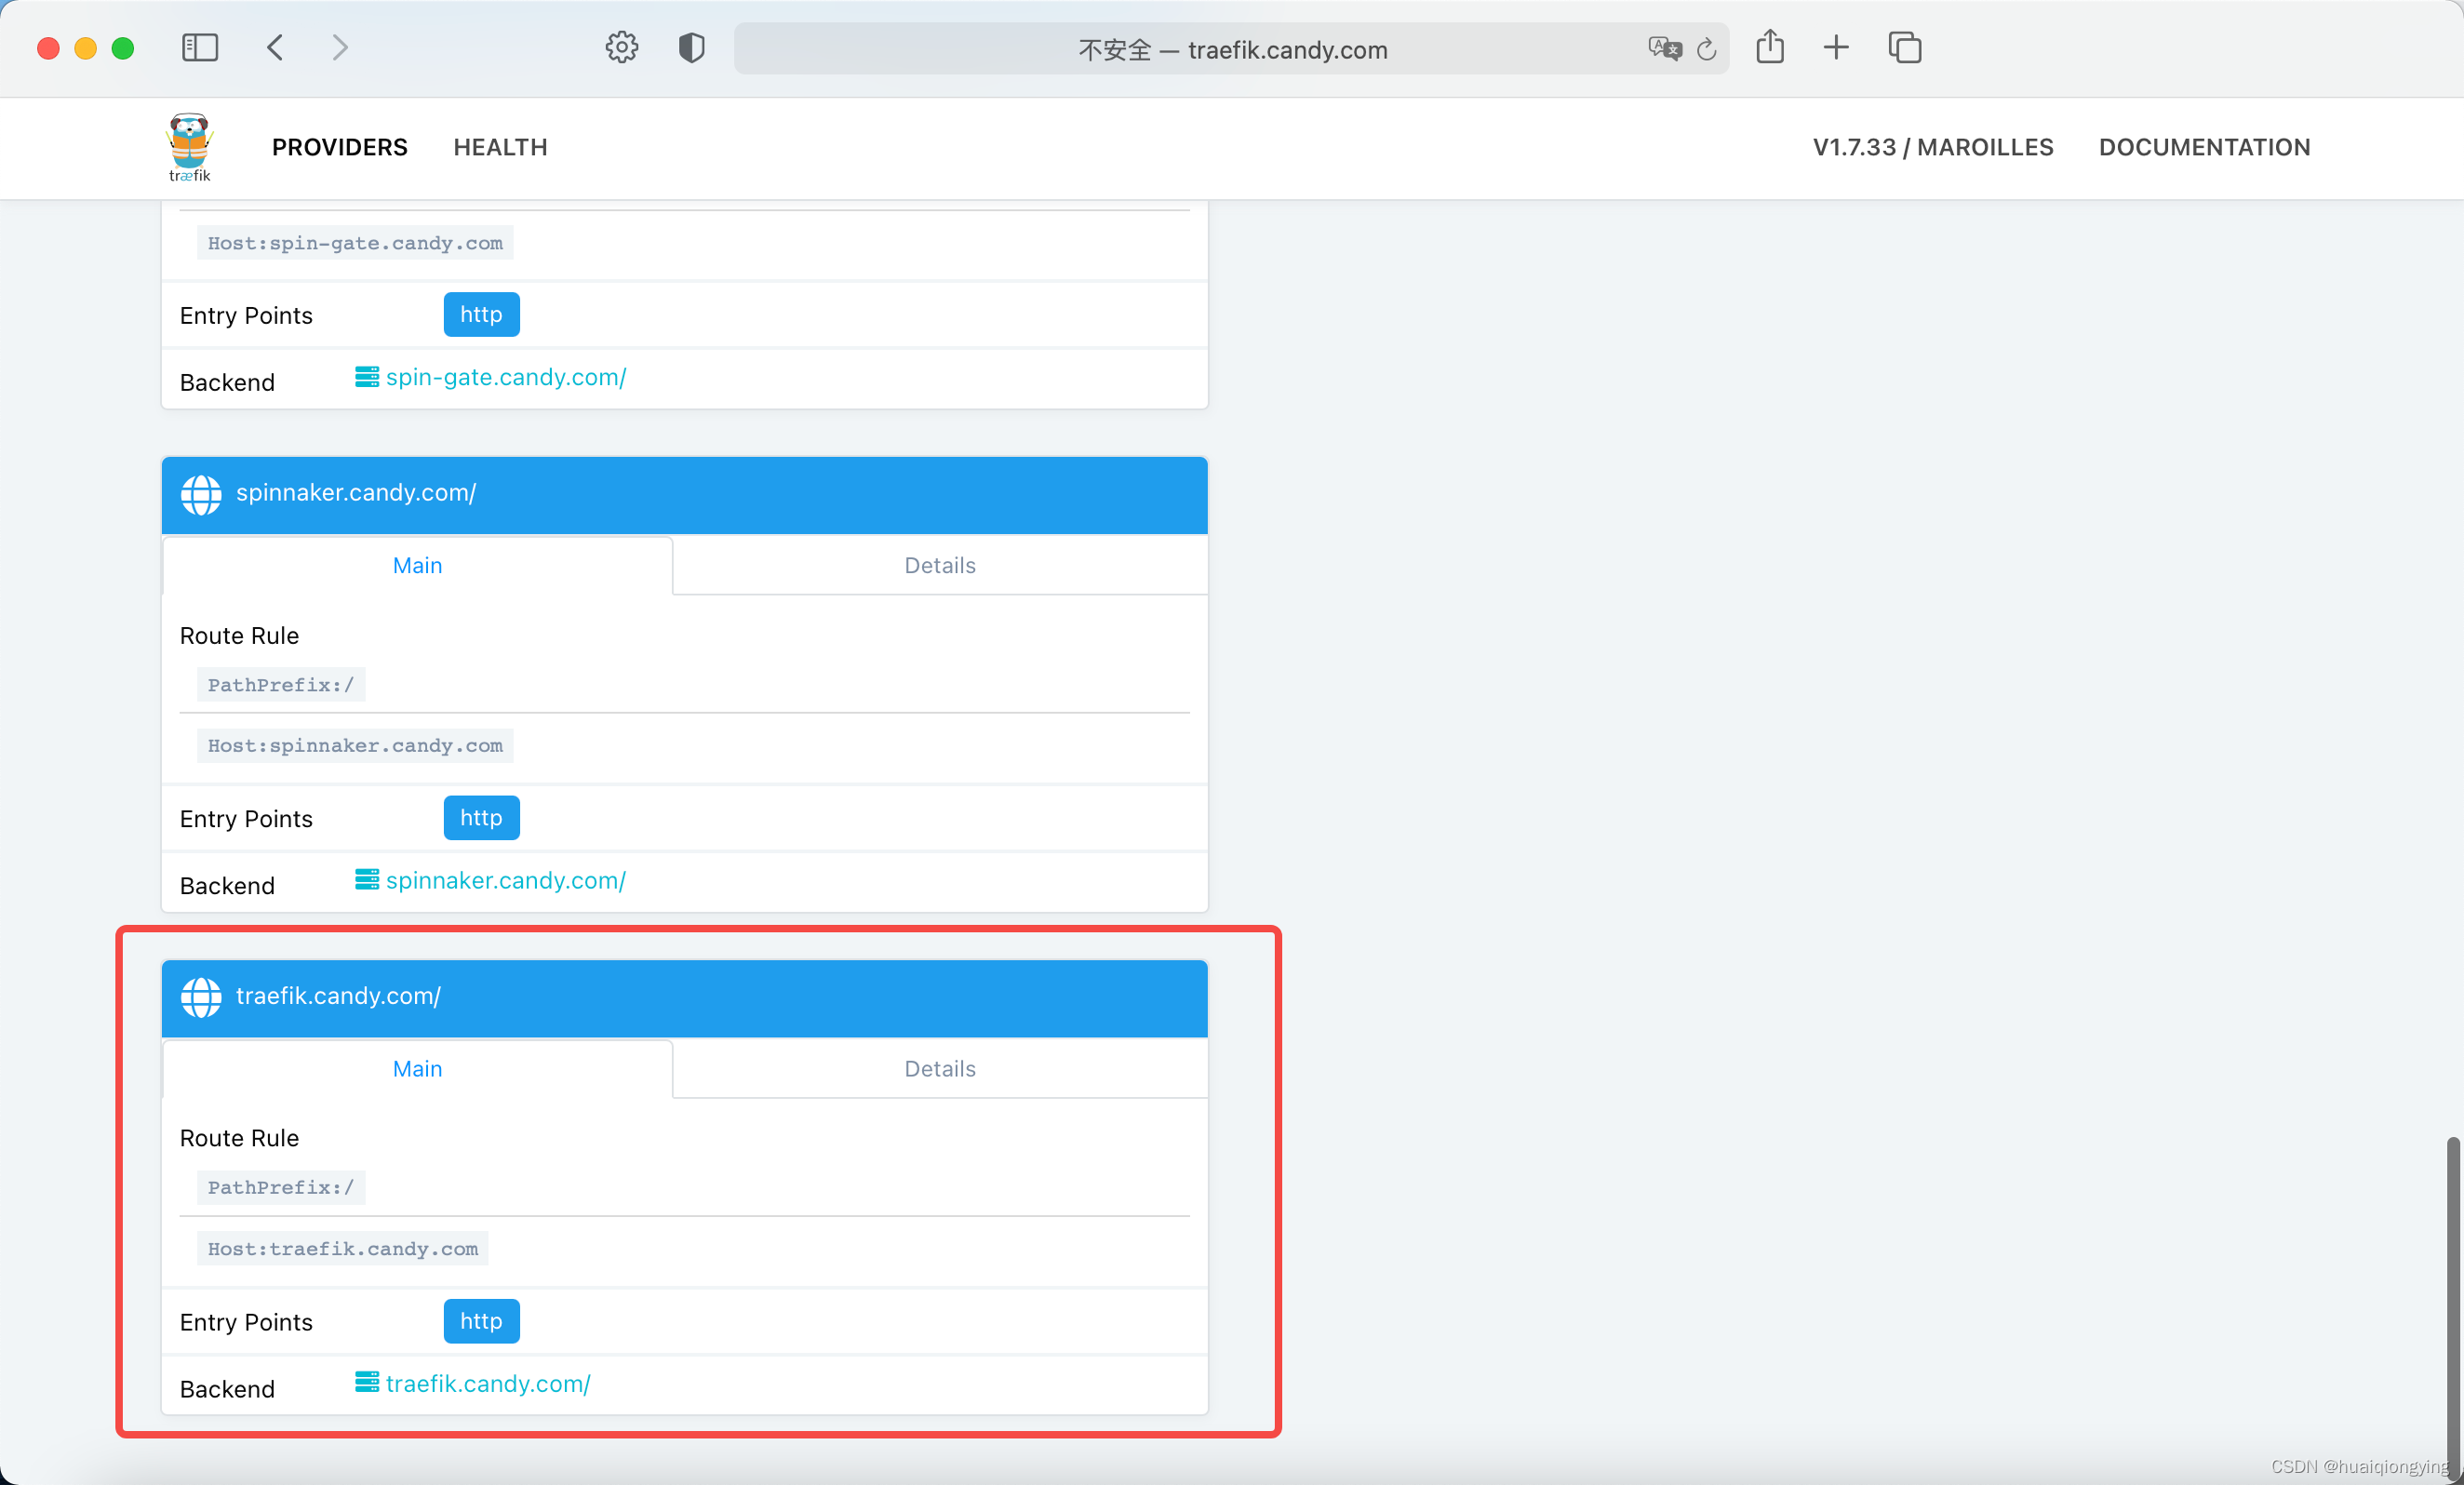2464x1485 pixels.
Task: Click the globe icon in traefik.candy.com/ header
Action: [x=201, y=997]
